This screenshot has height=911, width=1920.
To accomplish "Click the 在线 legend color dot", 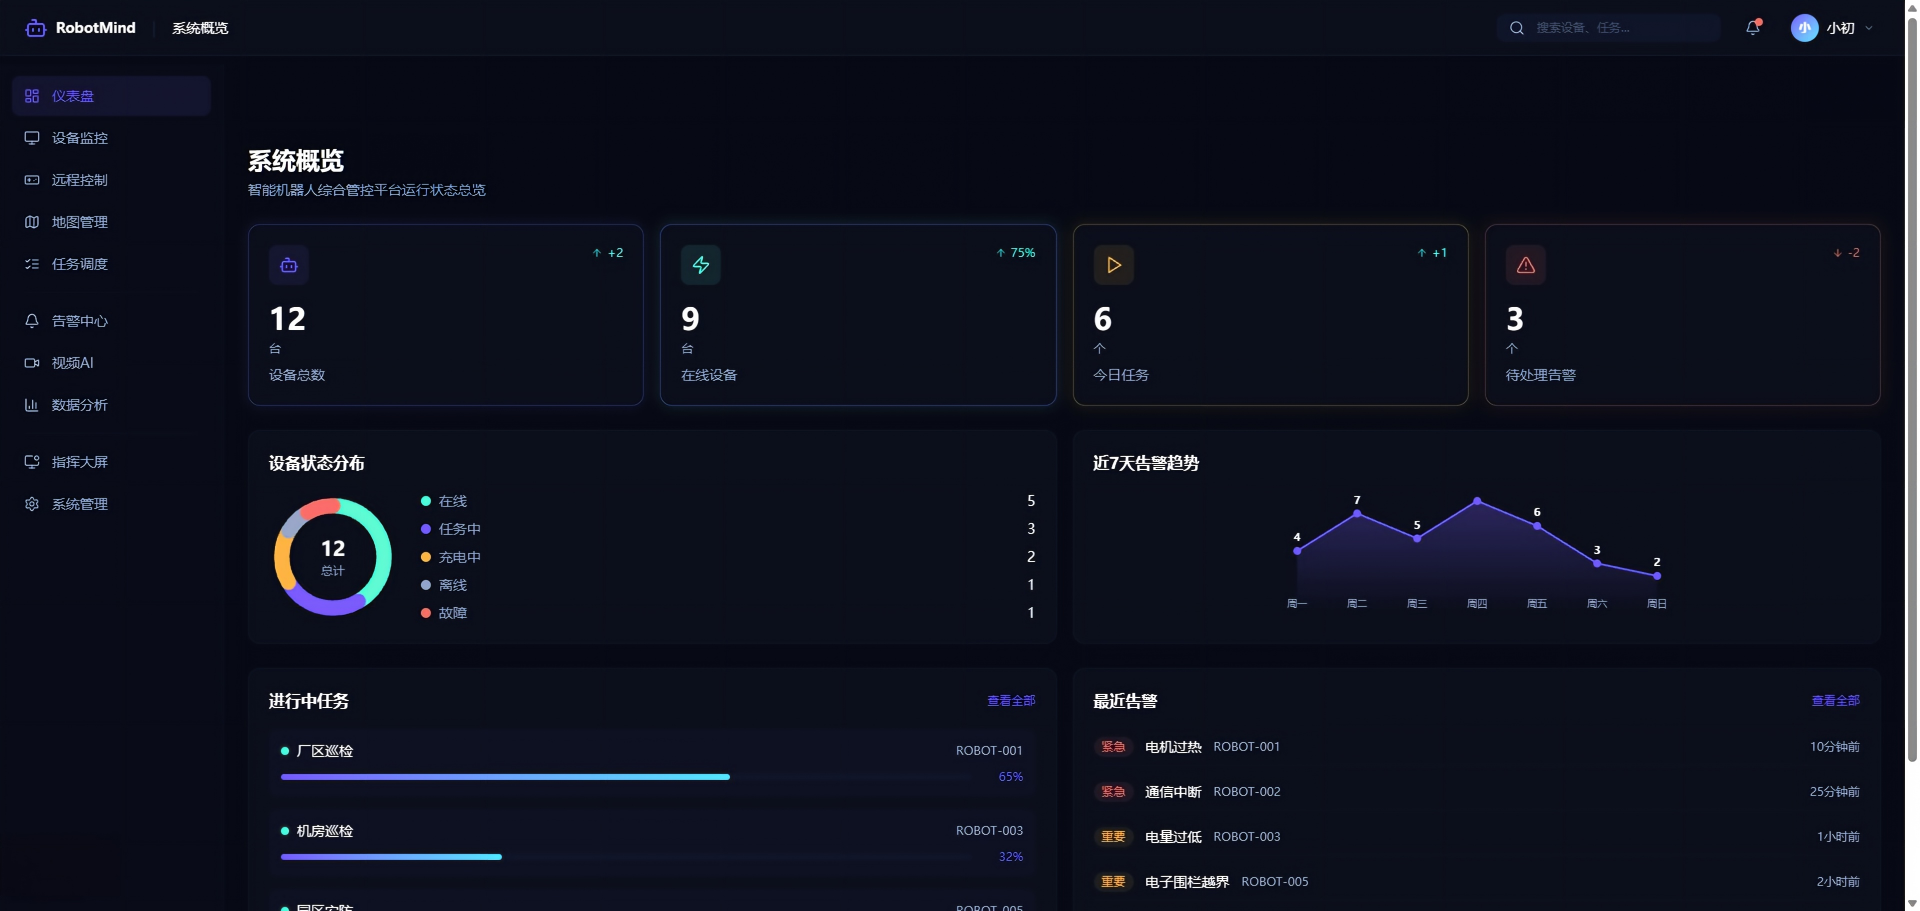I will pos(426,501).
